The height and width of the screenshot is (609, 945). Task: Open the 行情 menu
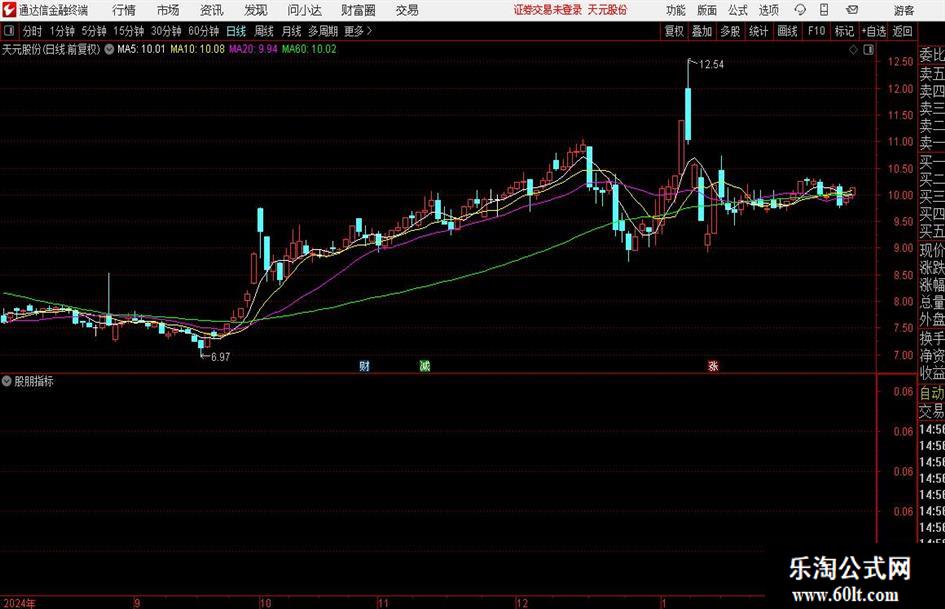click(x=124, y=10)
